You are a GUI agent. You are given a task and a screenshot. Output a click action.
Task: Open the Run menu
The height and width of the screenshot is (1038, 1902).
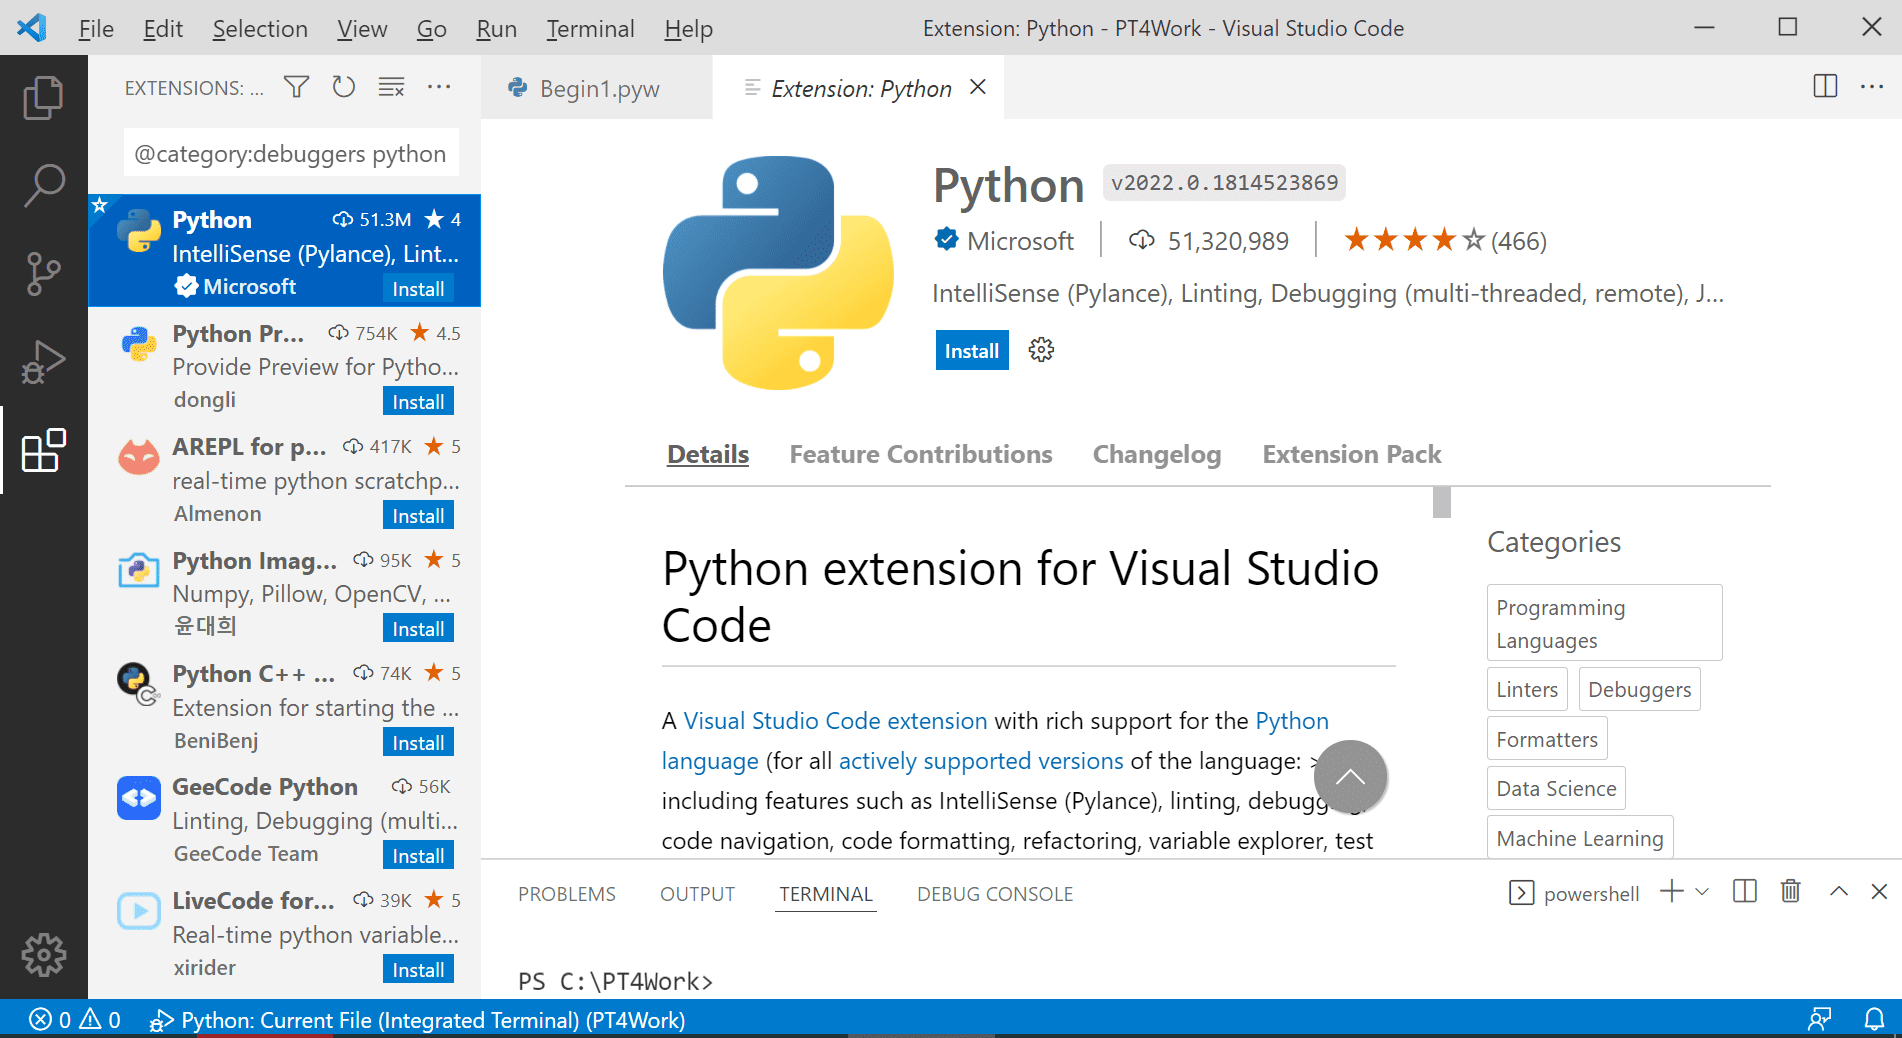496,29
